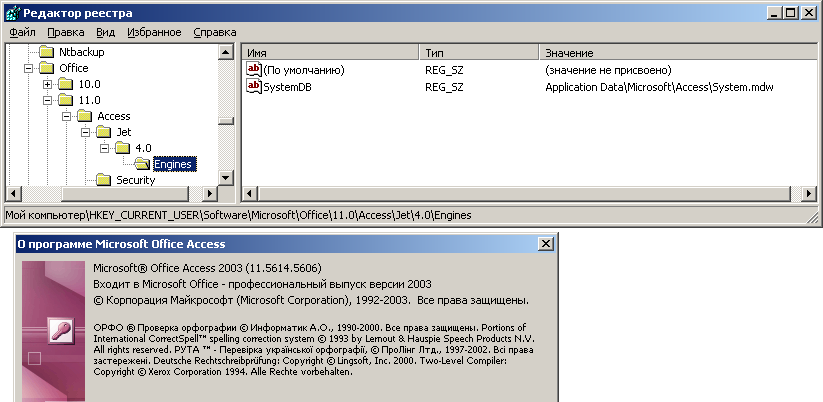
Task: Click values pane horizontal scroll thumb
Action: click(523, 194)
